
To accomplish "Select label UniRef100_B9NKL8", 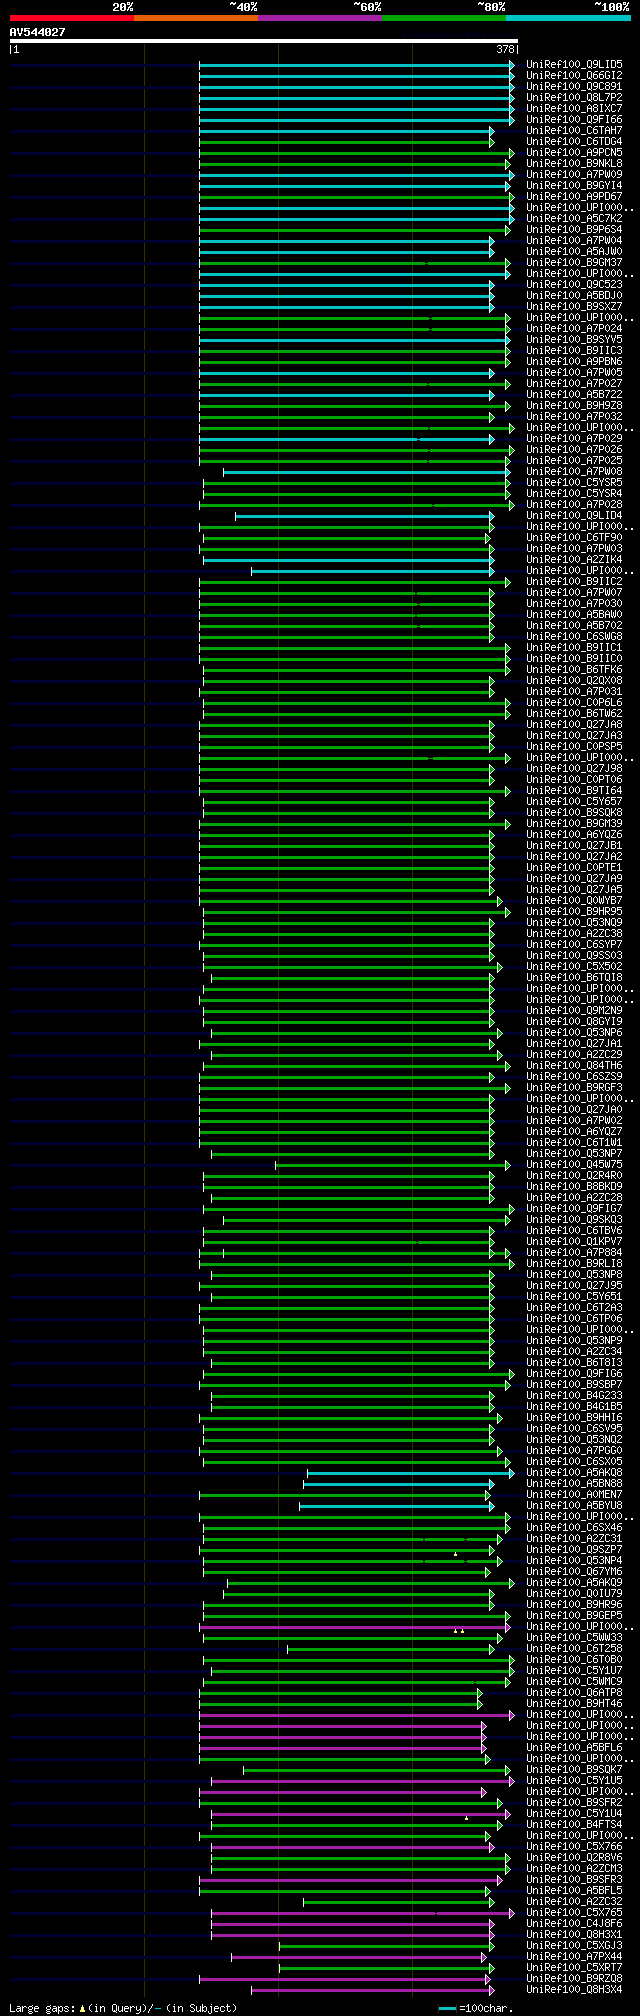I will [x=574, y=164].
